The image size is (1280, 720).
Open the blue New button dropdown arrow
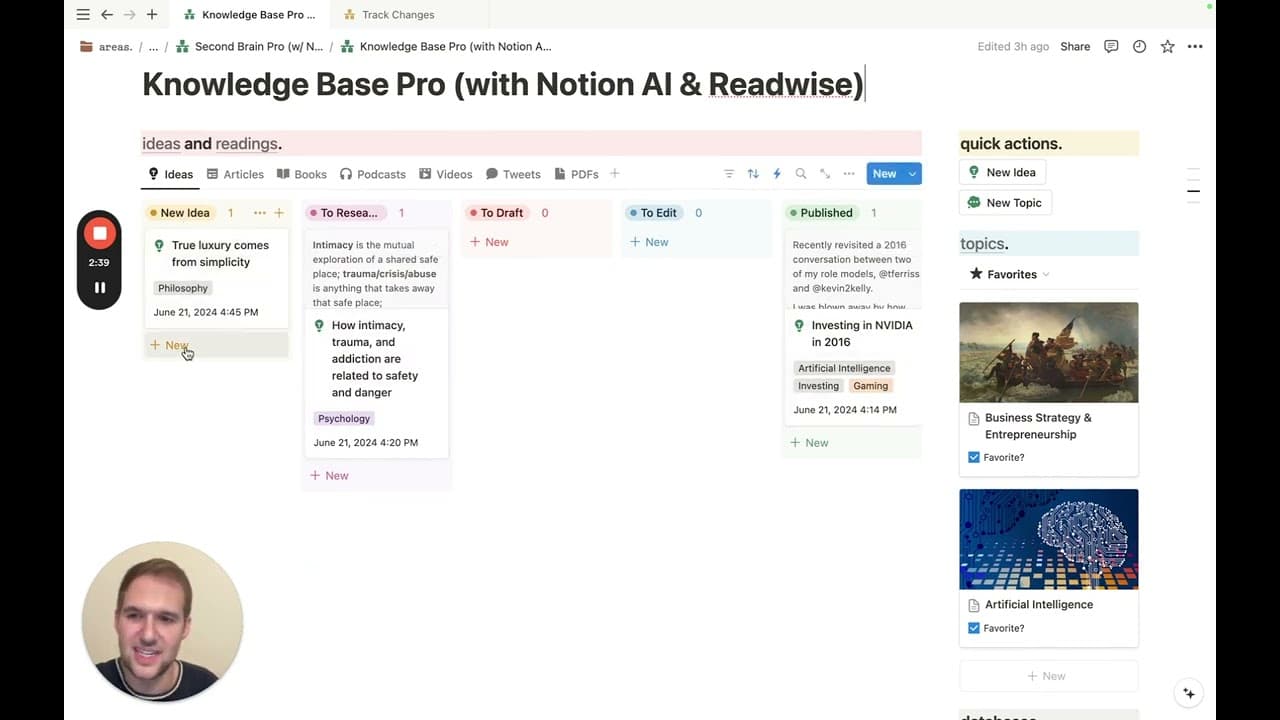click(x=912, y=174)
